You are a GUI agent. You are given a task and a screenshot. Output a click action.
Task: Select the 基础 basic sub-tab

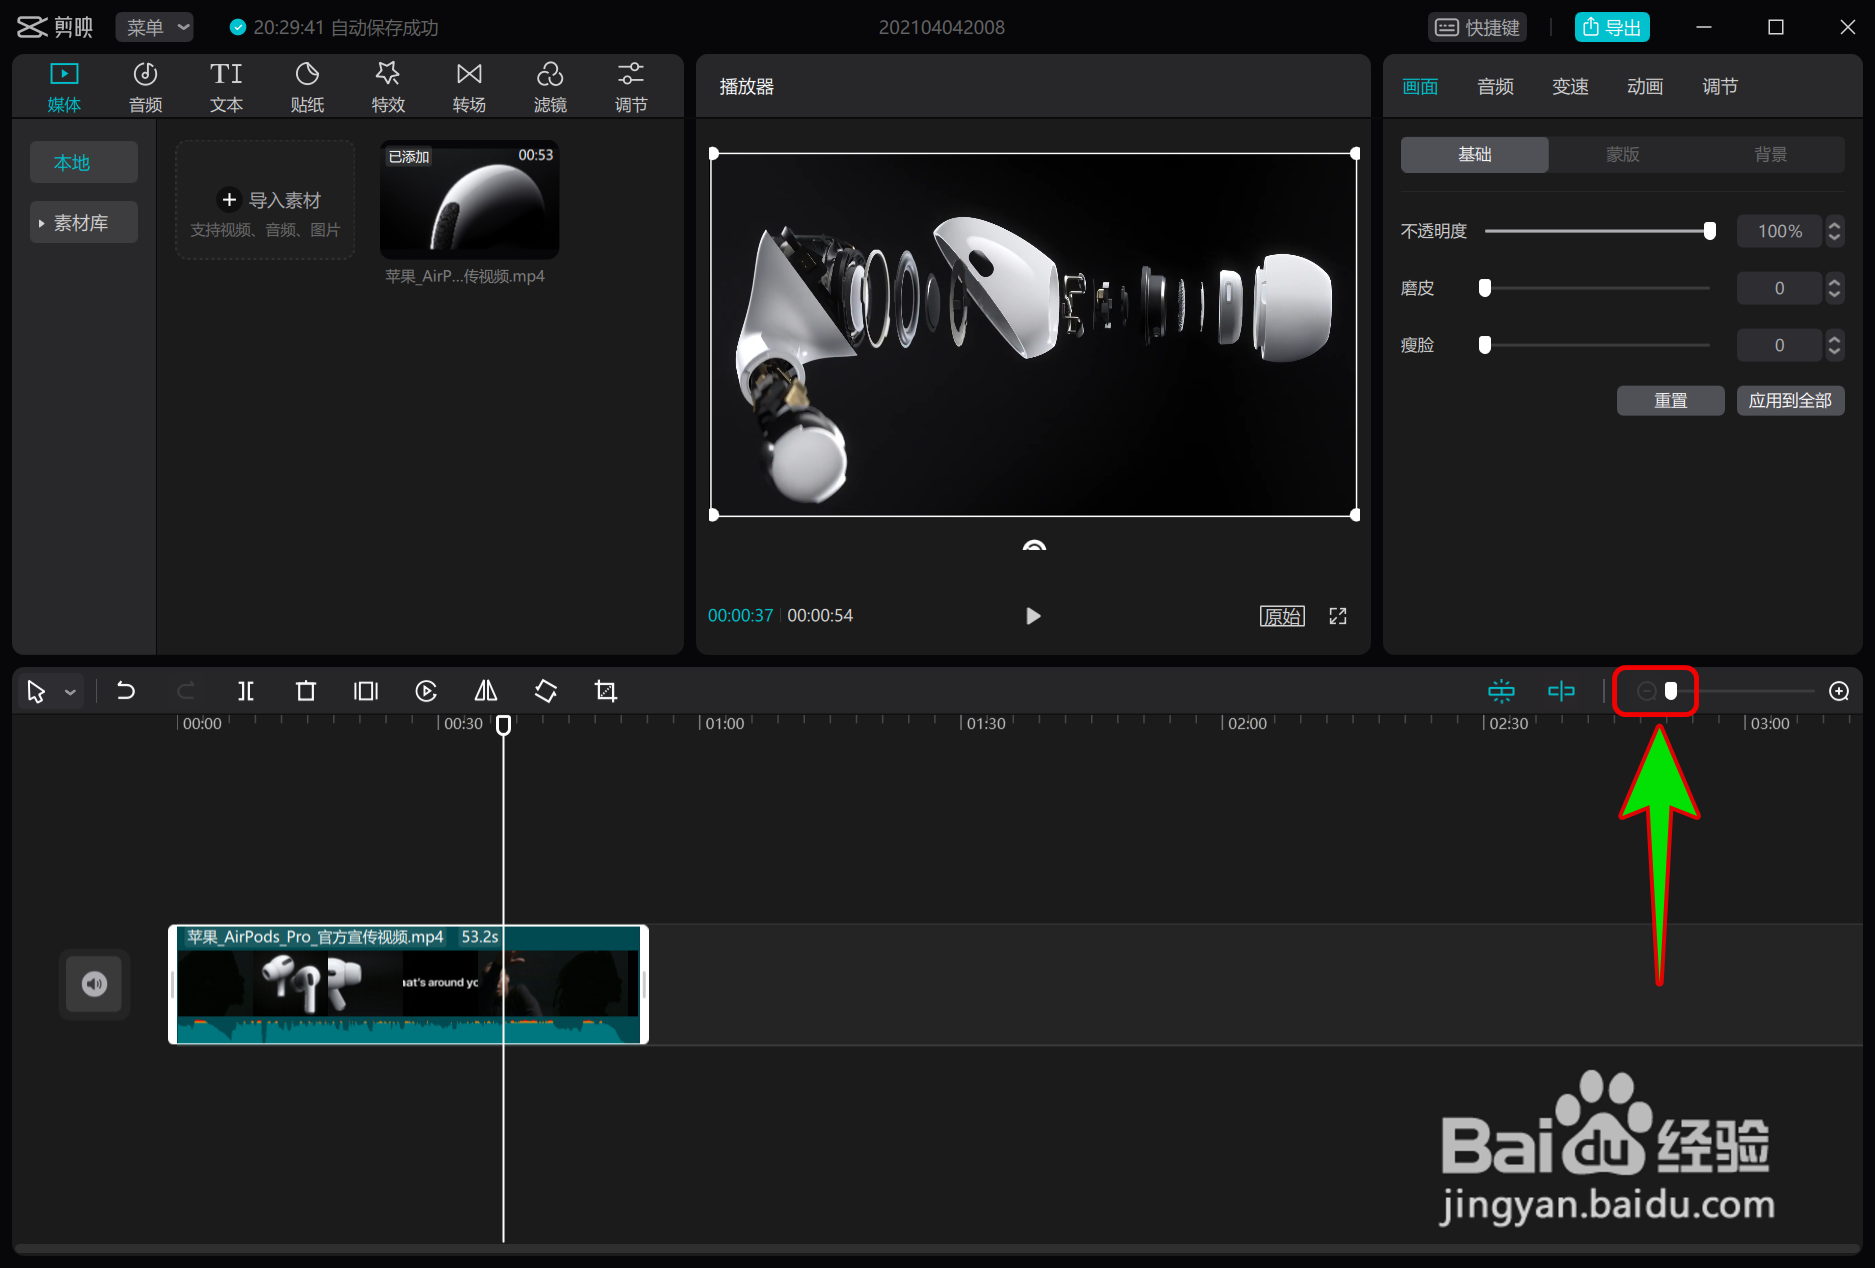1475,154
